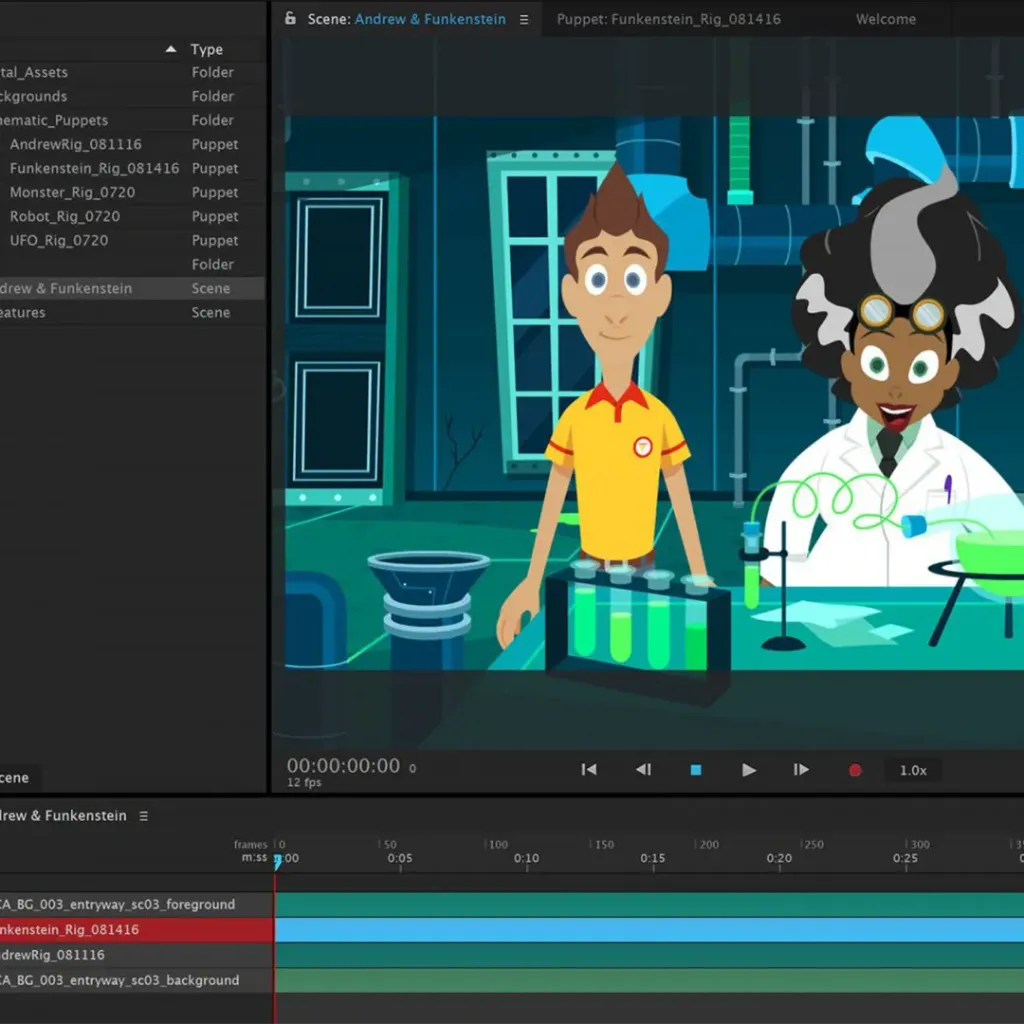The height and width of the screenshot is (1024, 1024).
Task: Select UFO_Rig_0720 in the project list
Action: click(132, 241)
